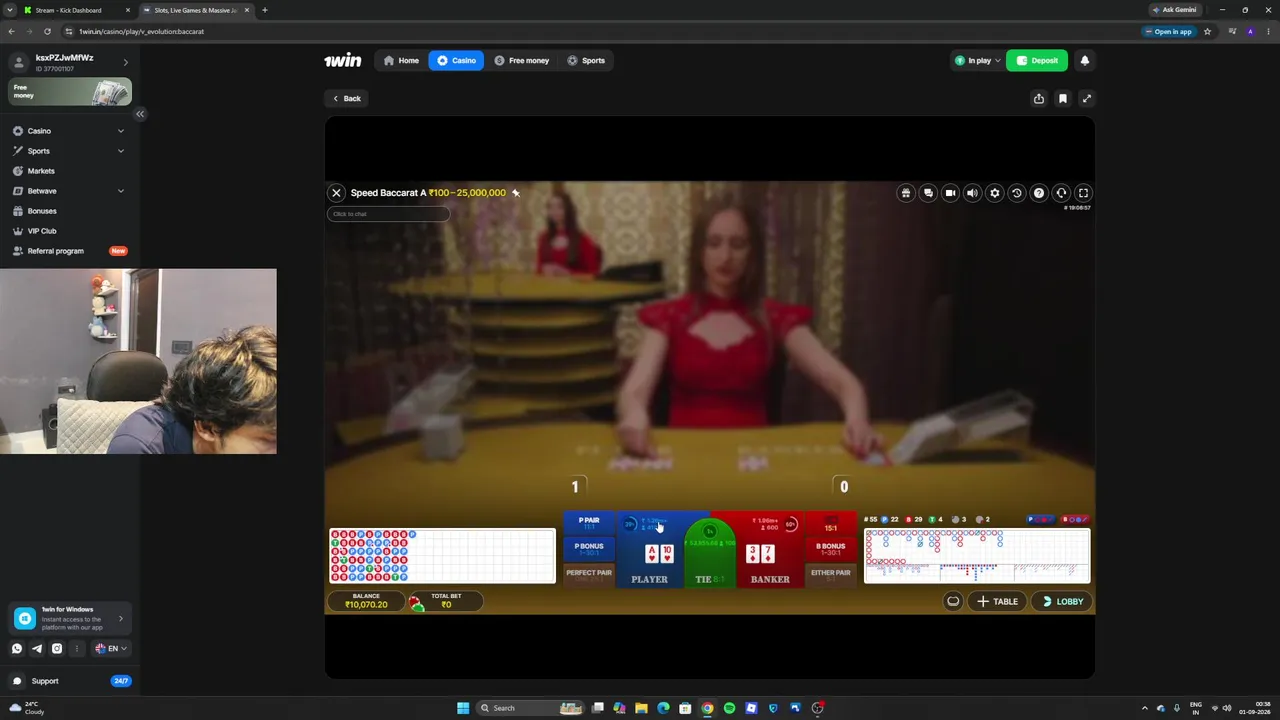
Task: Open the Telegram social link
Action: pyautogui.click(x=37, y=649)
